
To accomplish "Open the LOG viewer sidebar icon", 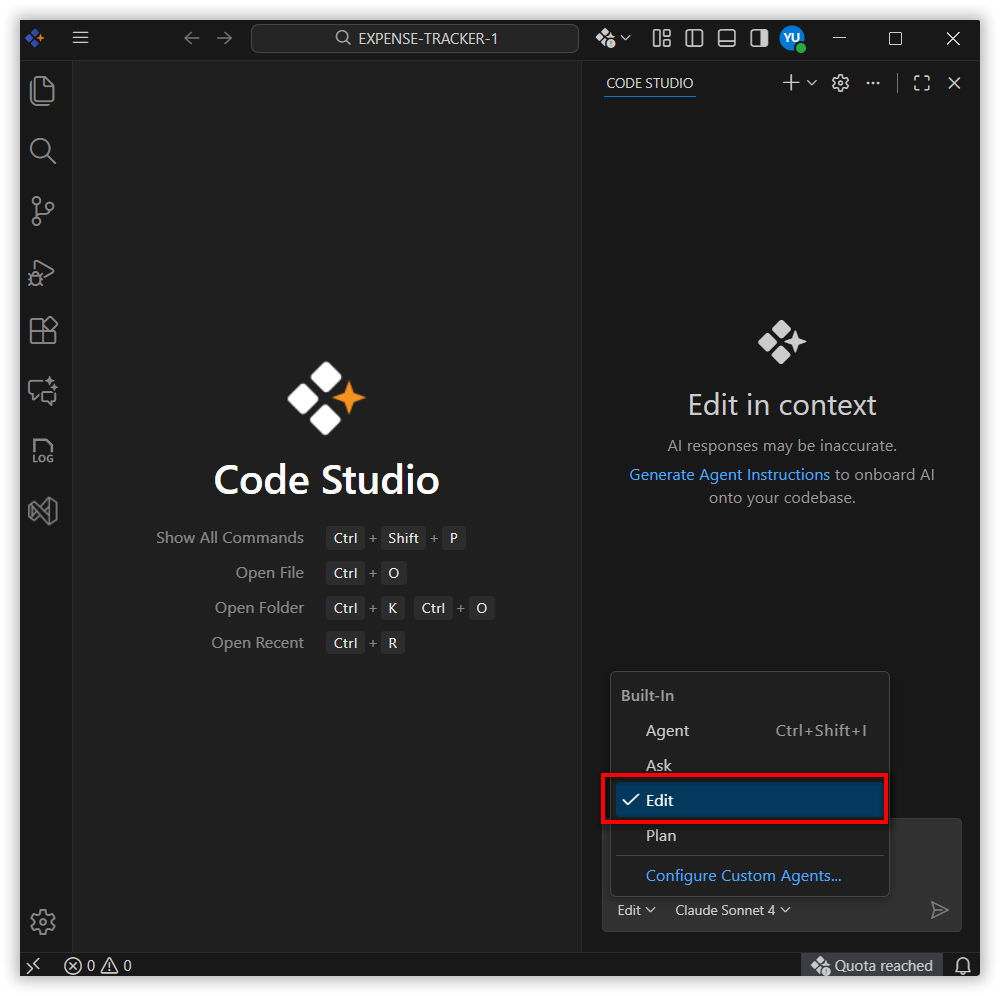I will [42, 451].
